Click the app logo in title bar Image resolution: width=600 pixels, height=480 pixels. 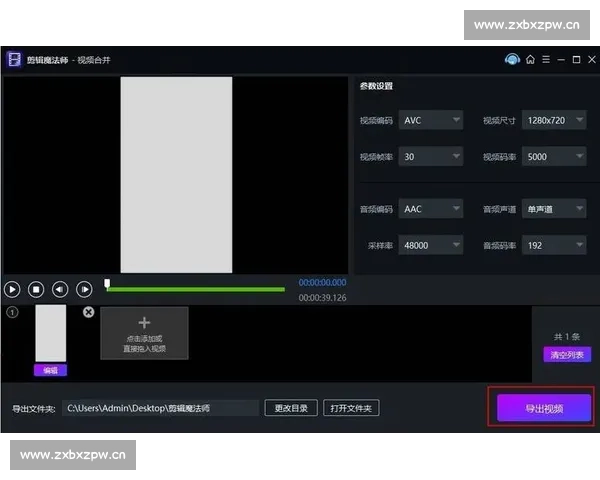(14, 59)
